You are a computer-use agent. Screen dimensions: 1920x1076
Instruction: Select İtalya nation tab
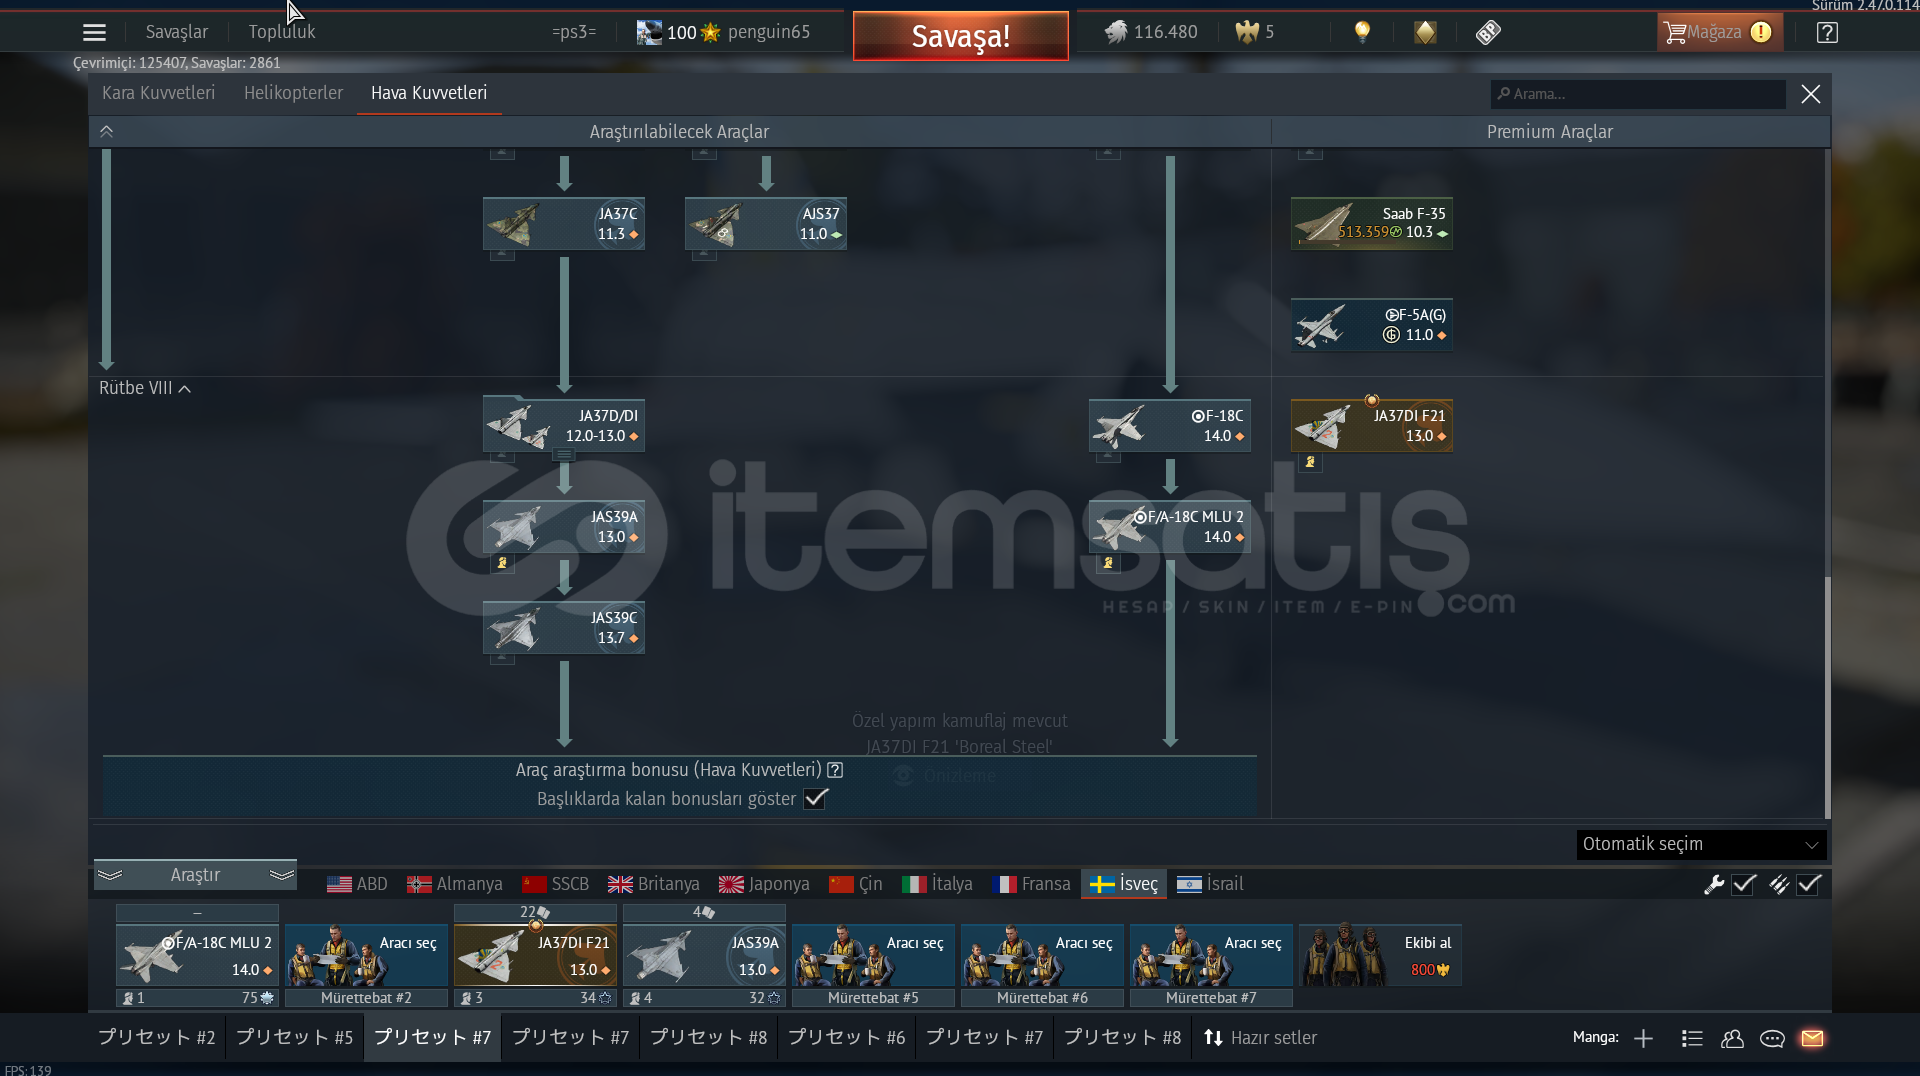pos(938,884)
